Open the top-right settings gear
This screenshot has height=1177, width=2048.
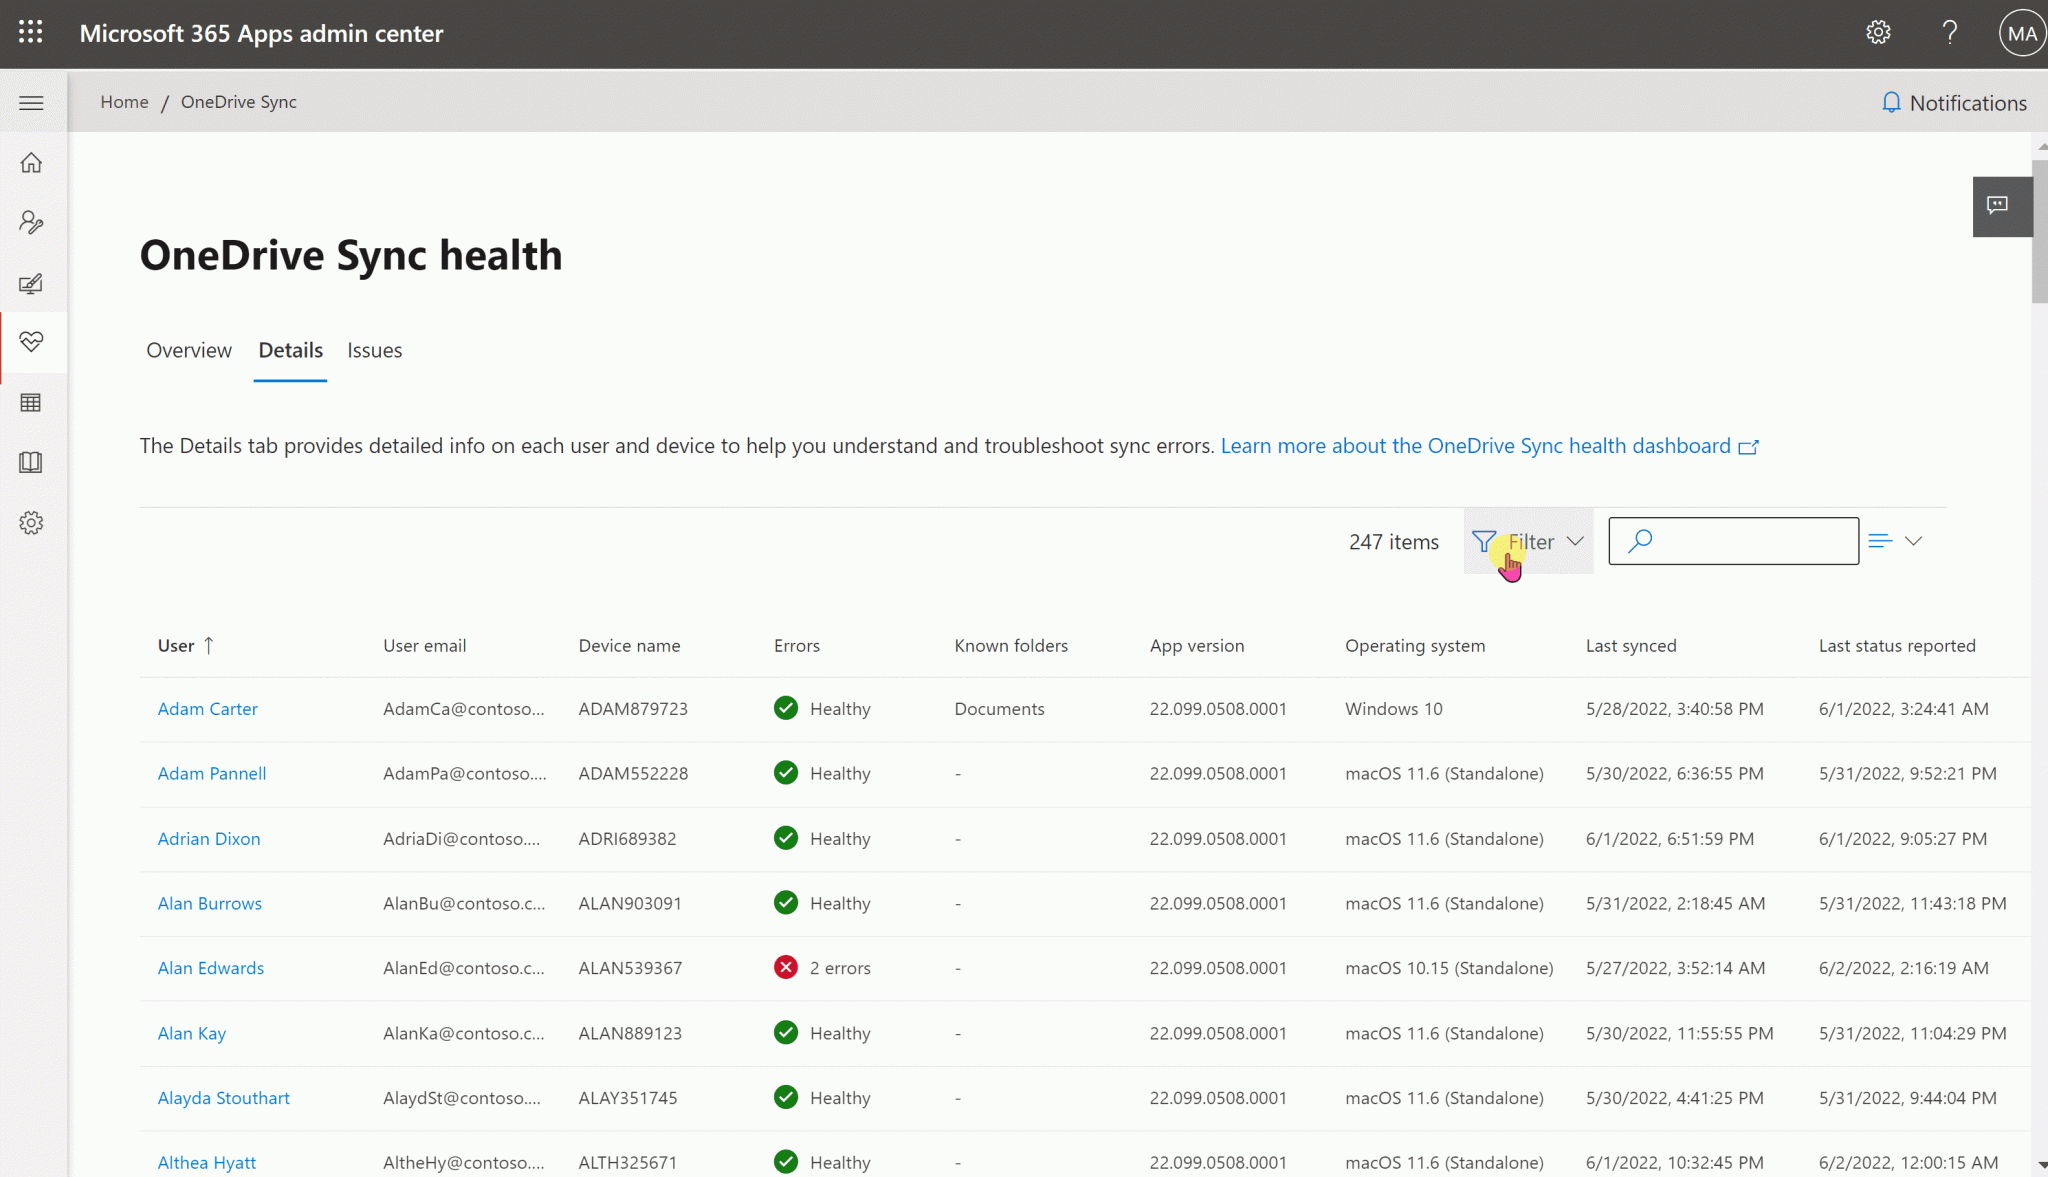[1878, 32]
